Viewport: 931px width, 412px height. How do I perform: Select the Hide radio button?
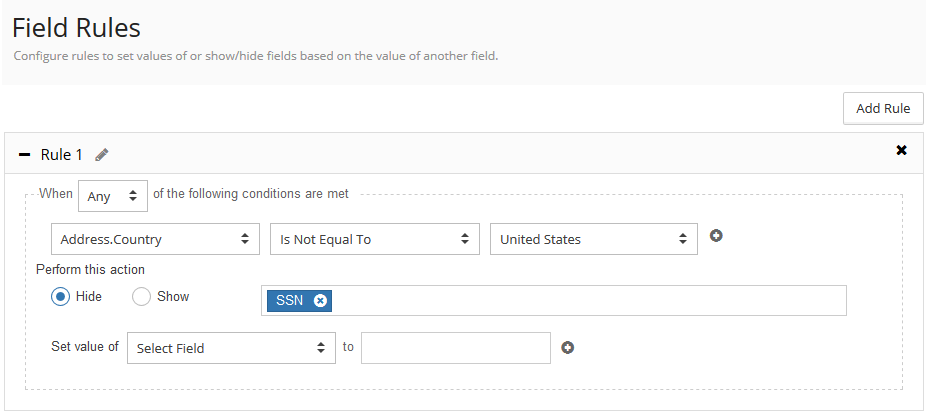tap(60, 297)
